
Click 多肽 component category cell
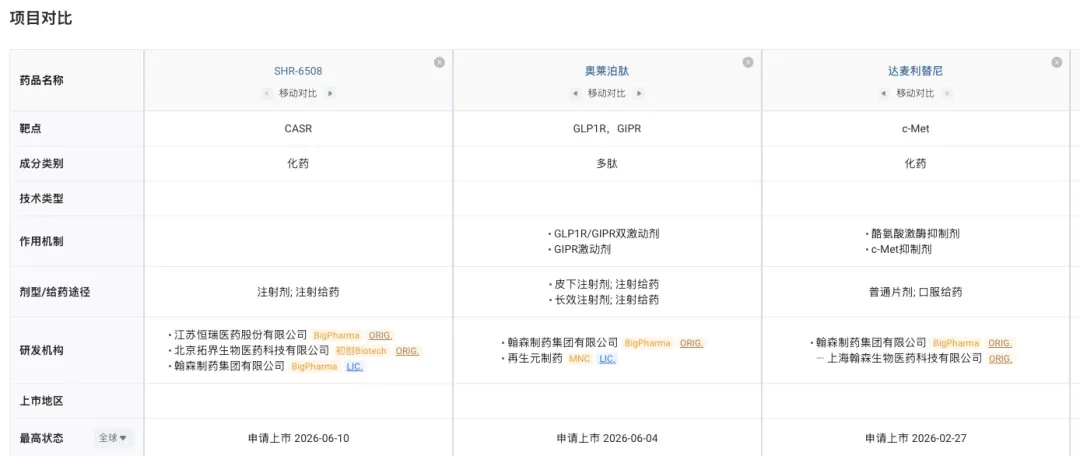tap(607, 164)
